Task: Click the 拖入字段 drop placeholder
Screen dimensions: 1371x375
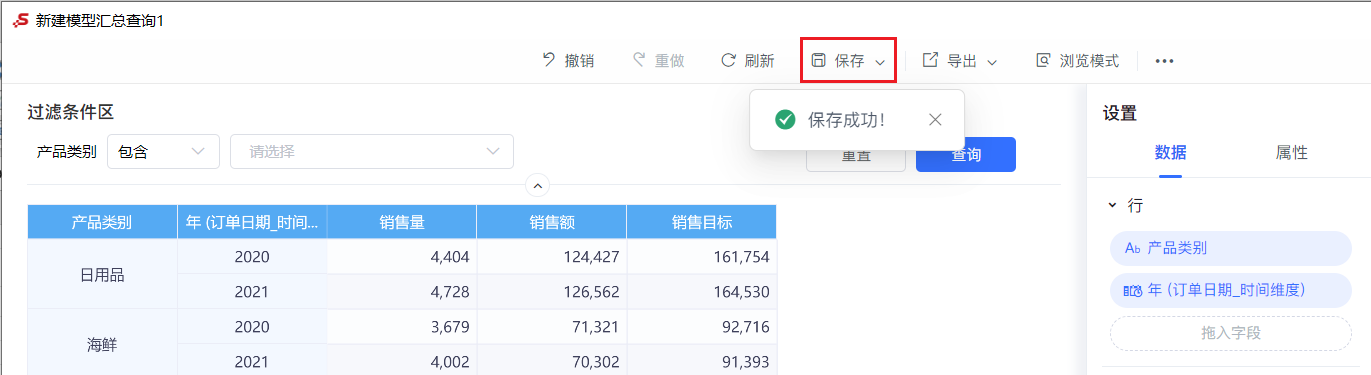Action: pos(1231,333)
